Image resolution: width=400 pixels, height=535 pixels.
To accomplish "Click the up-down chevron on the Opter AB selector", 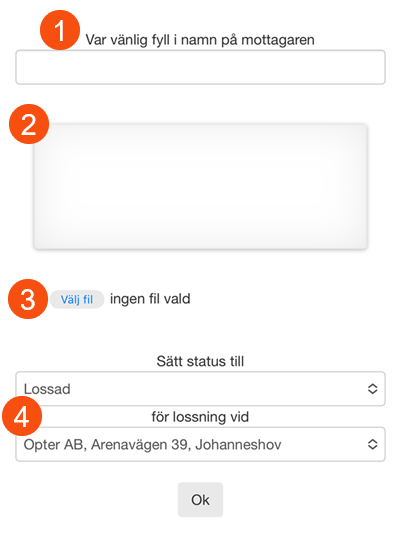I will tap(372, 444).
